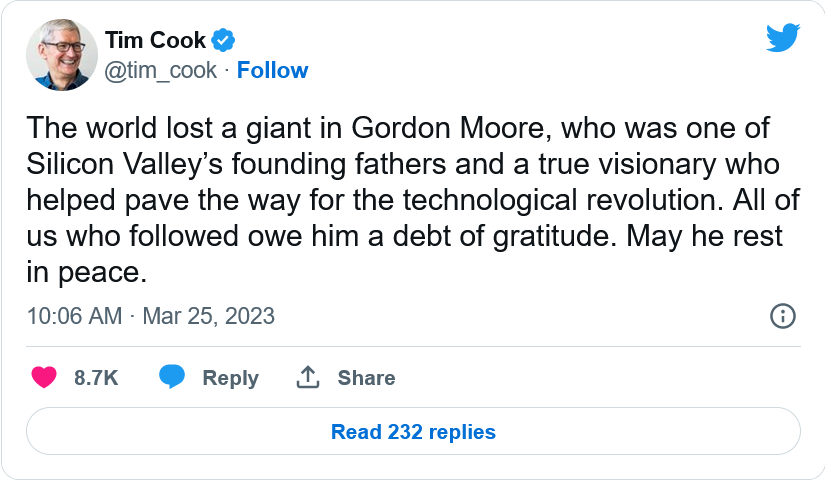This screenshot has height=480, width=825.
Task: Click the Twitter bird logo
Action: 783,38
